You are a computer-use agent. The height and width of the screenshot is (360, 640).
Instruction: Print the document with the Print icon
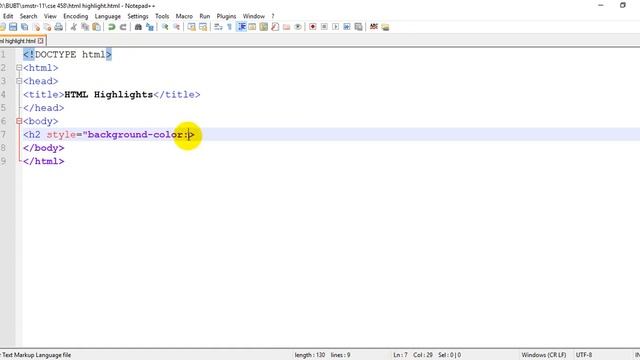(59, 27)
